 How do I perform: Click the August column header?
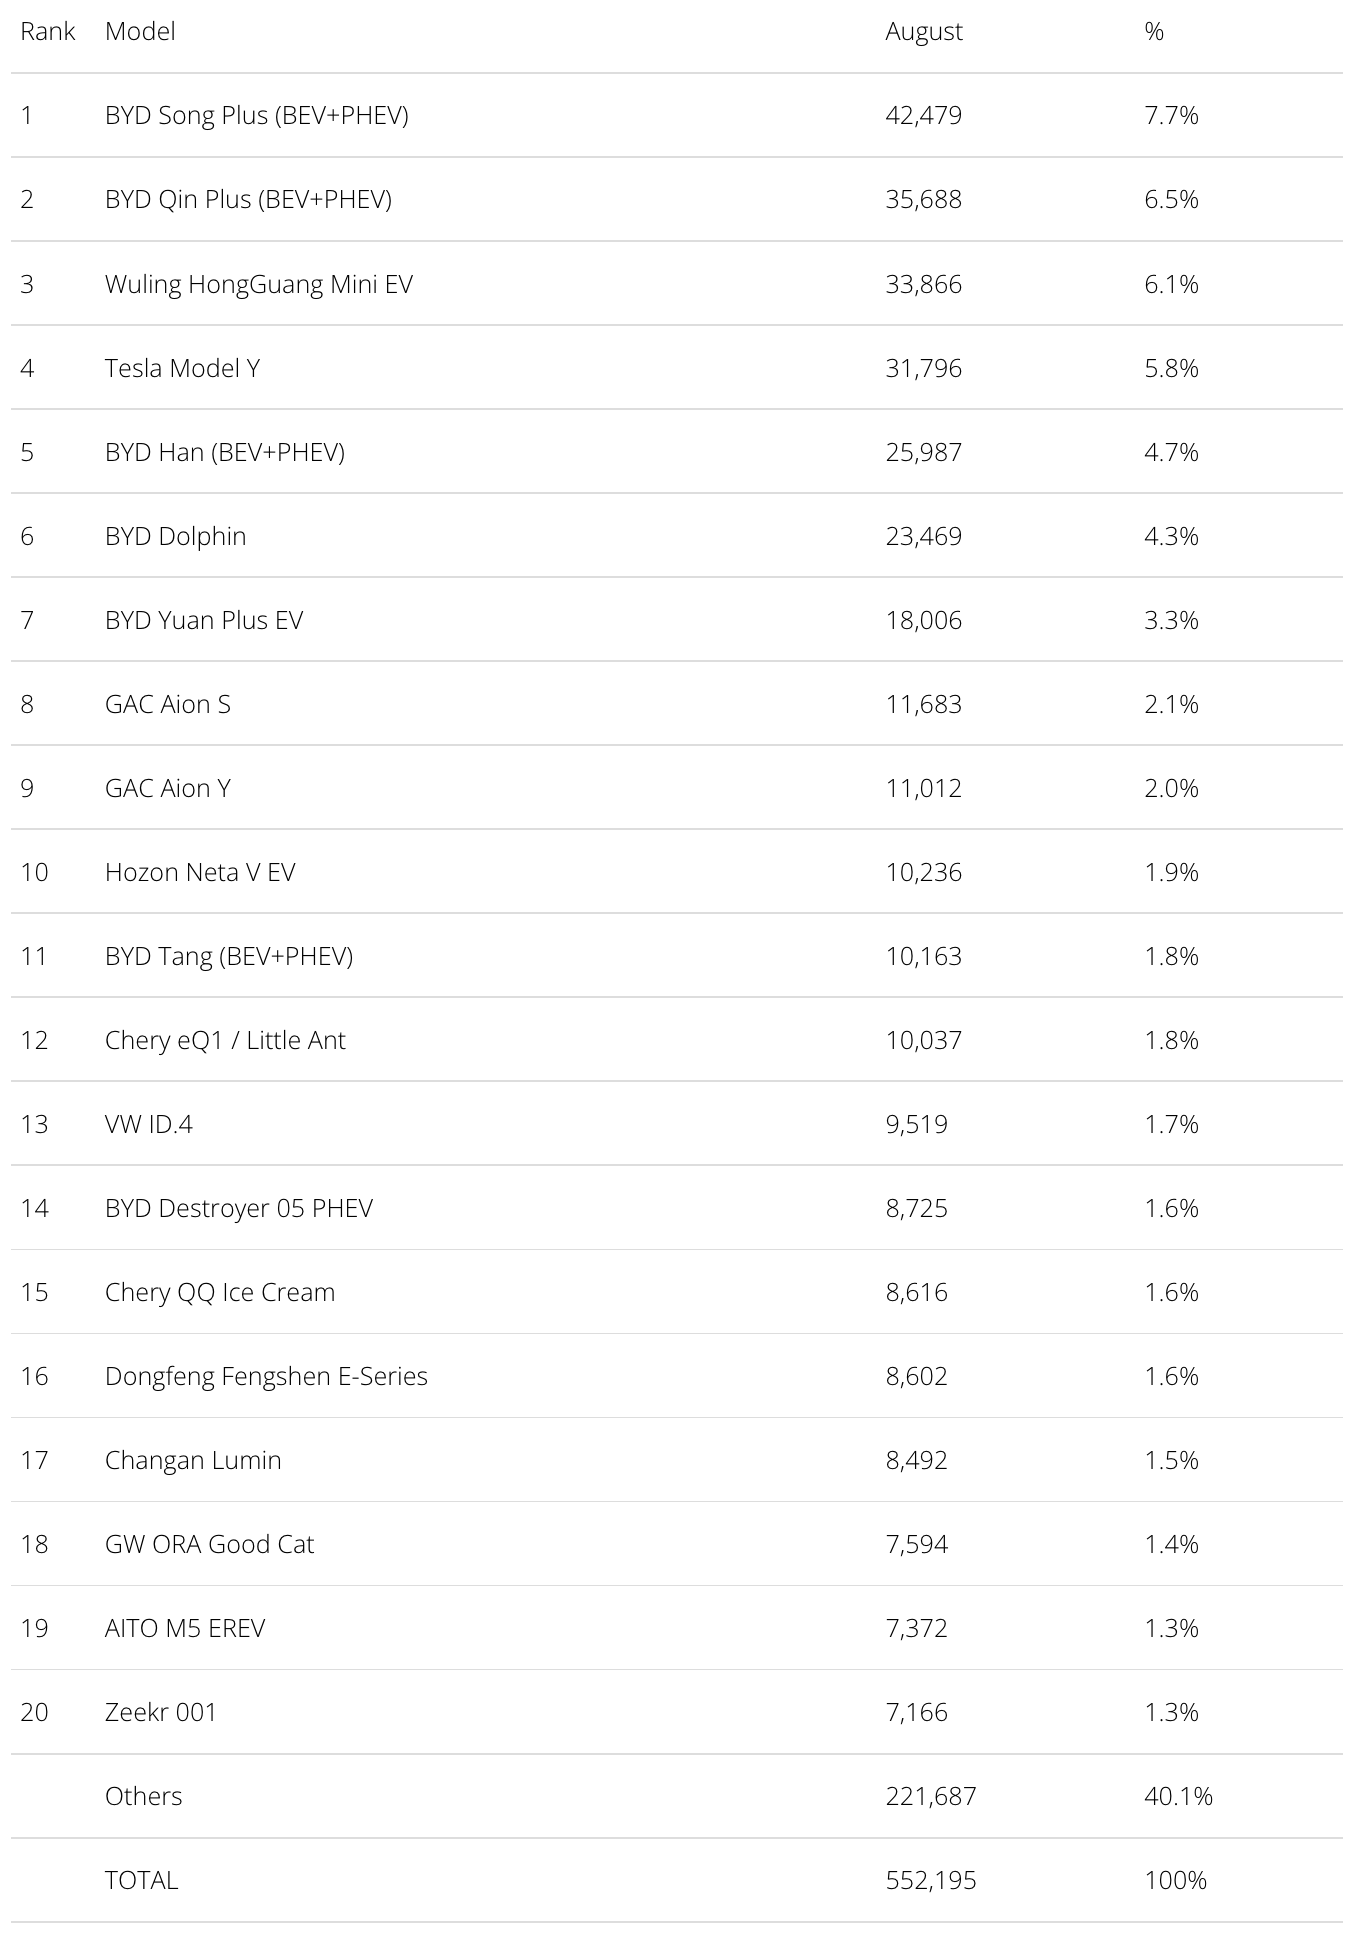[923, 32]
